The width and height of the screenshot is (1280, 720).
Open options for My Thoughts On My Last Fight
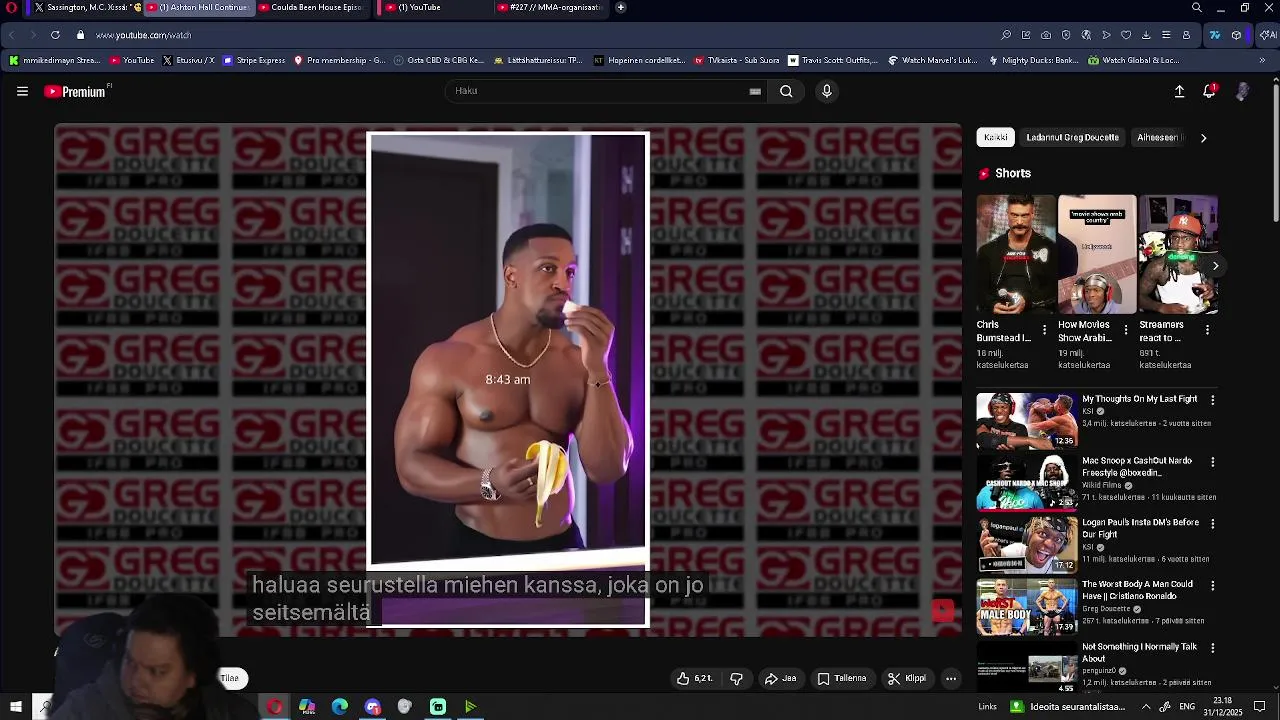point(1213,400)
